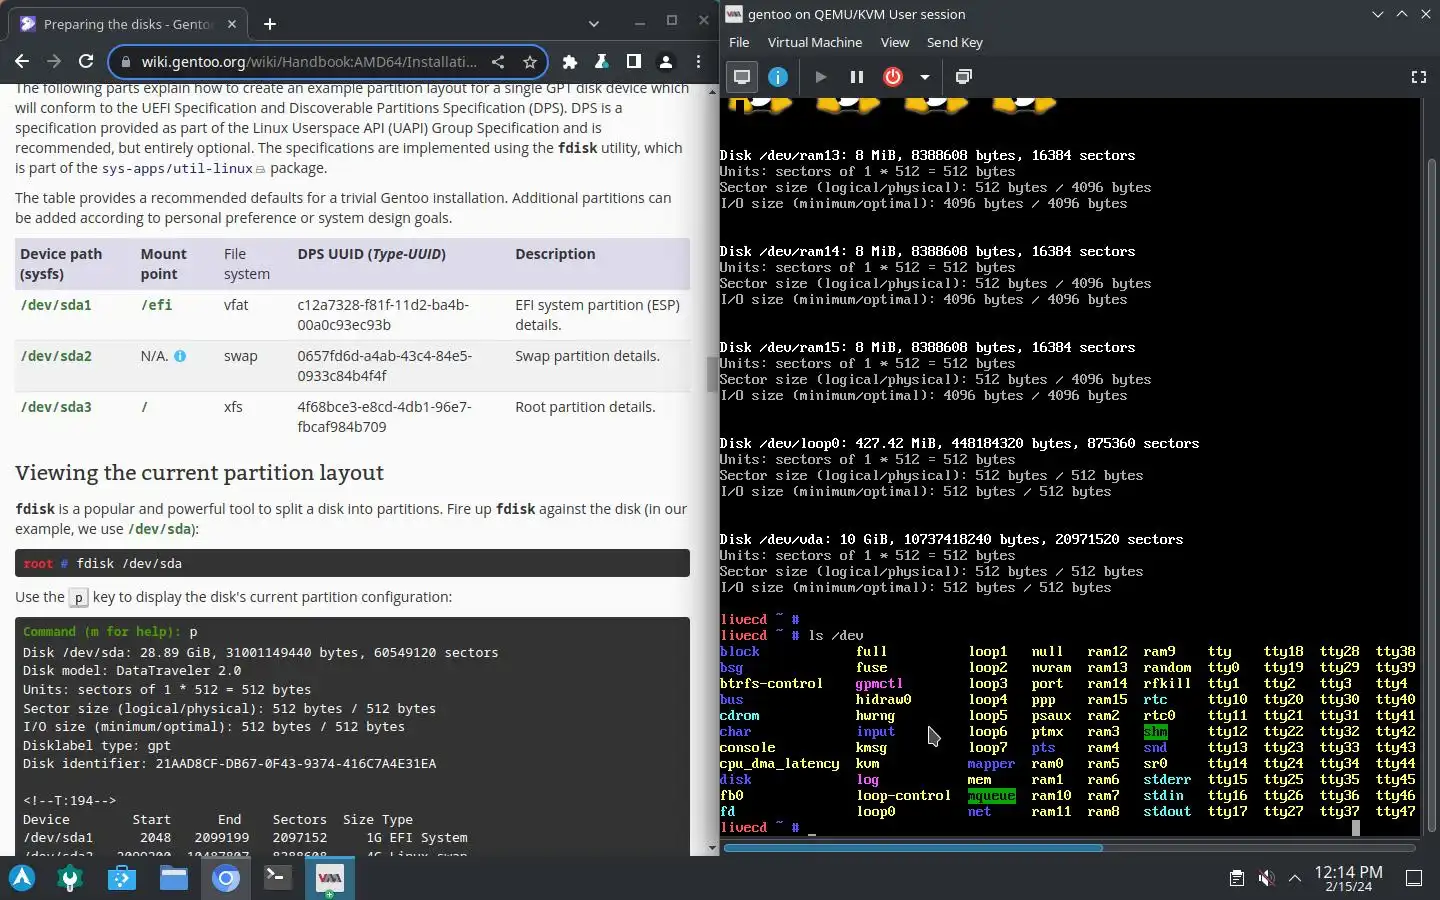Switch to Chromium in the taskbar
The width and height of the screenshot is (1440, 900).
[x=226, y=878]
